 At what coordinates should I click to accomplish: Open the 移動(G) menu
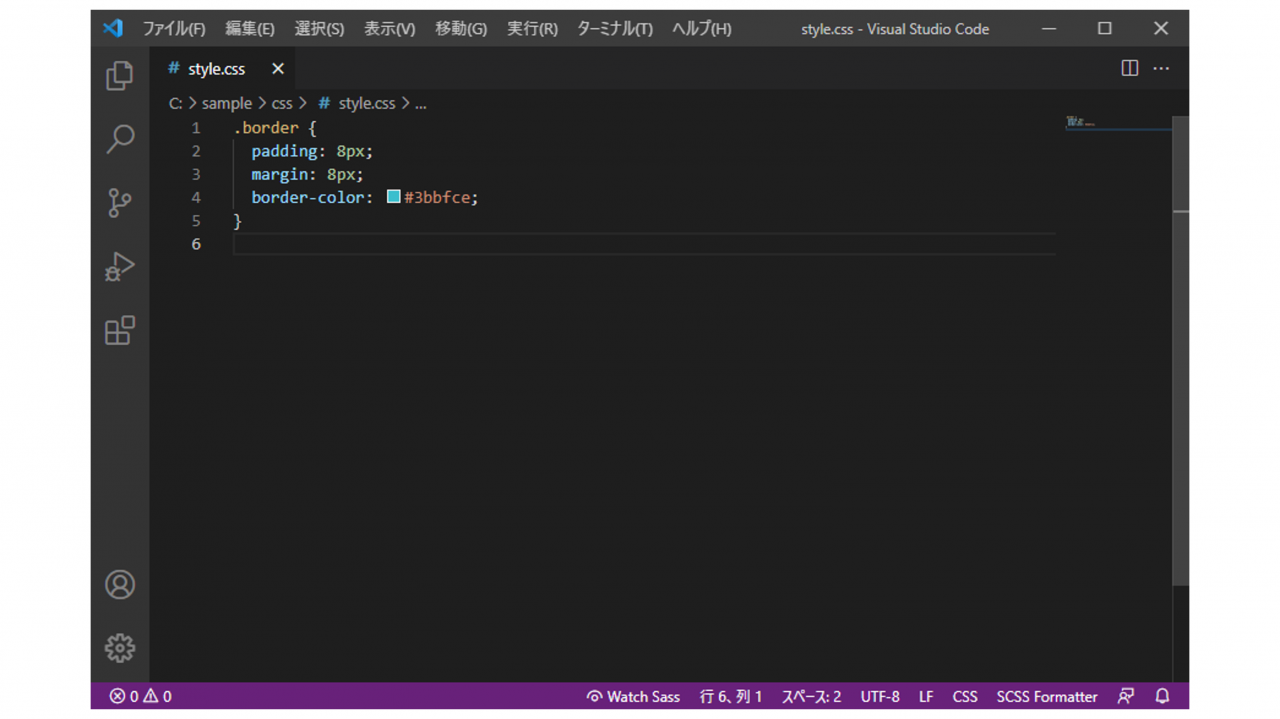461,29
